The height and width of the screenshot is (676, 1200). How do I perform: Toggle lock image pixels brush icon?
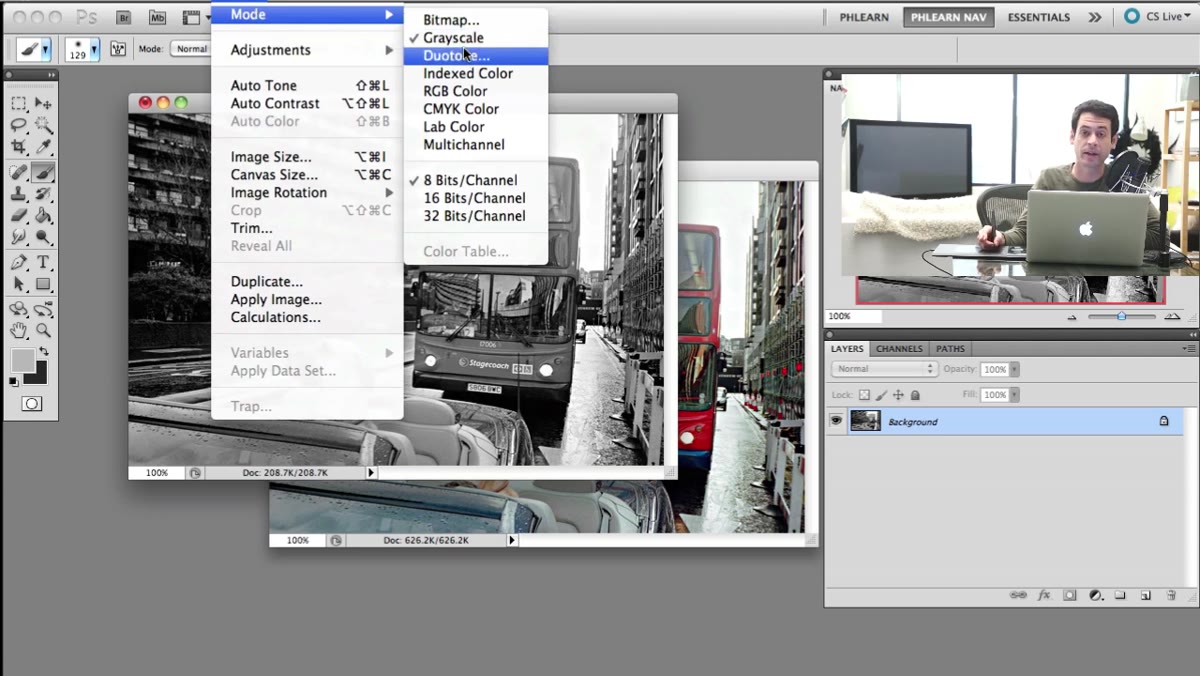coord(882,395)
